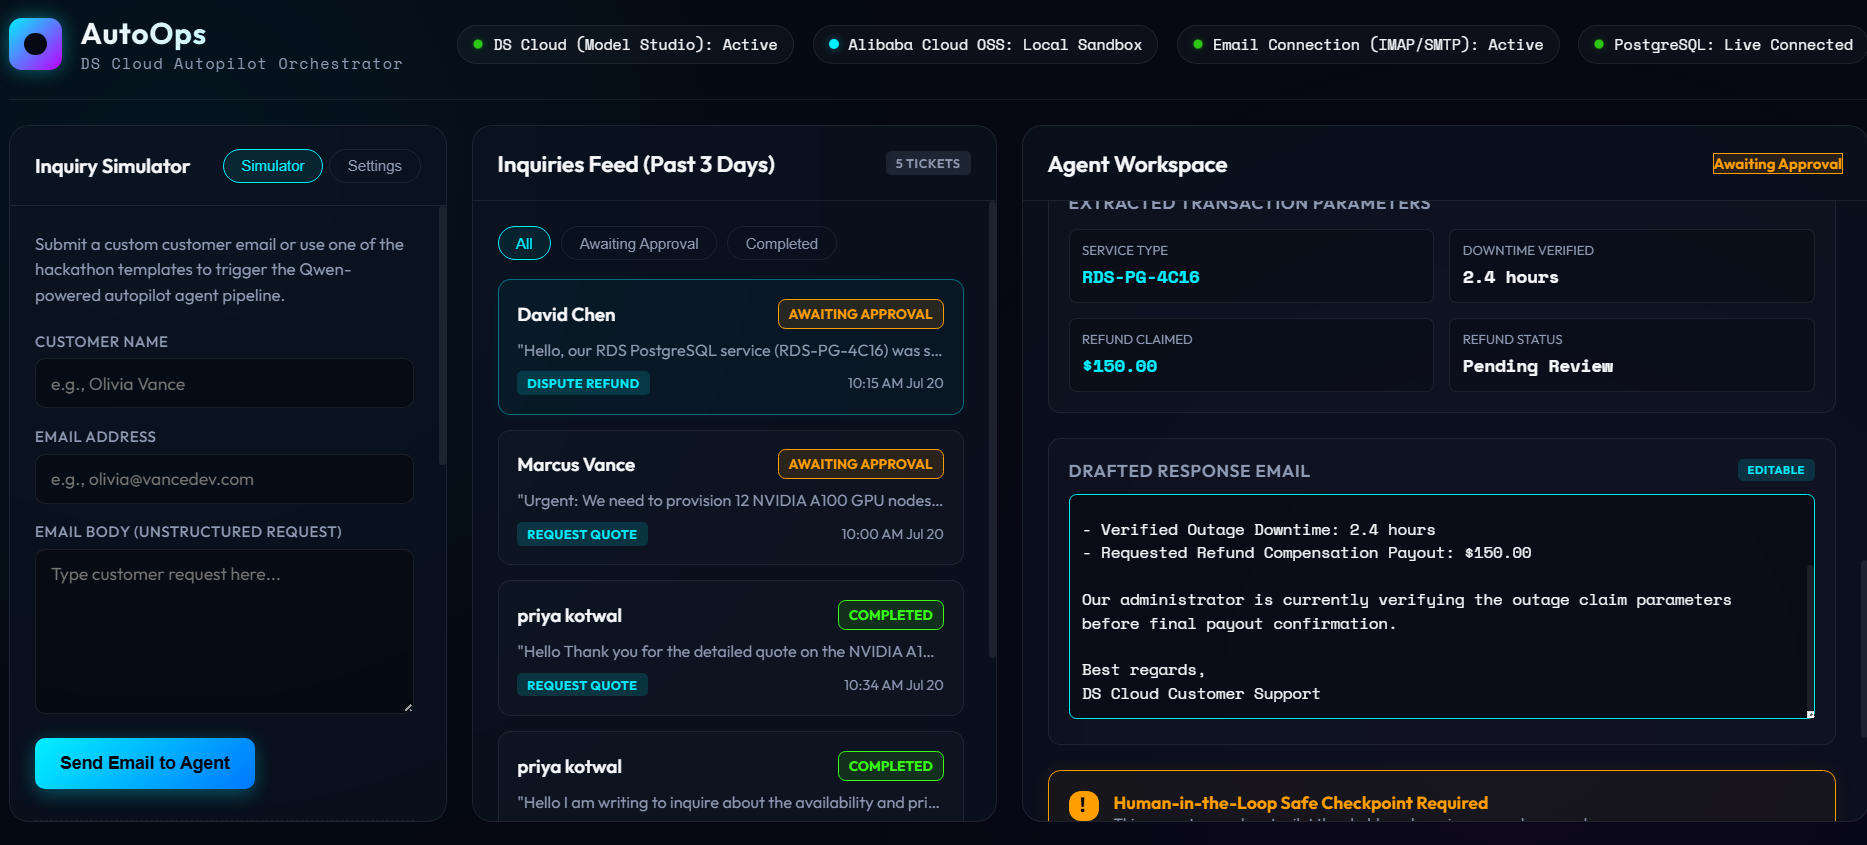Image resolution: width=1867 pixels, height=845 pixels.
Task: Filter inquiries by Awaiting Approval
Action: pos(639,244)
